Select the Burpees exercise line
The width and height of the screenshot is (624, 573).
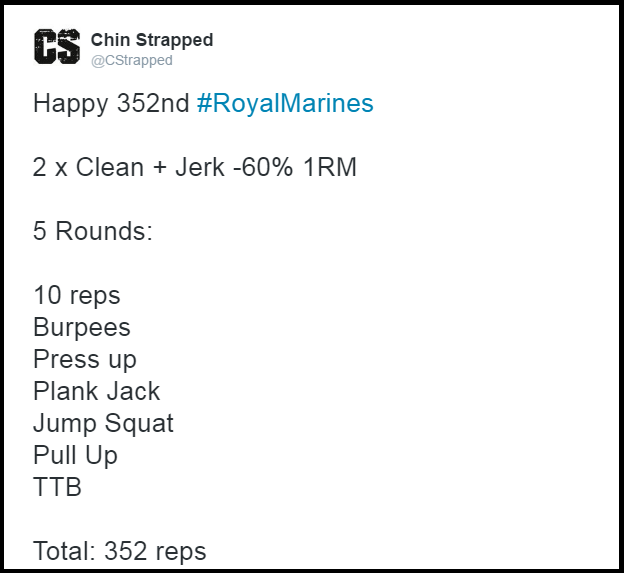pos(81,327)
